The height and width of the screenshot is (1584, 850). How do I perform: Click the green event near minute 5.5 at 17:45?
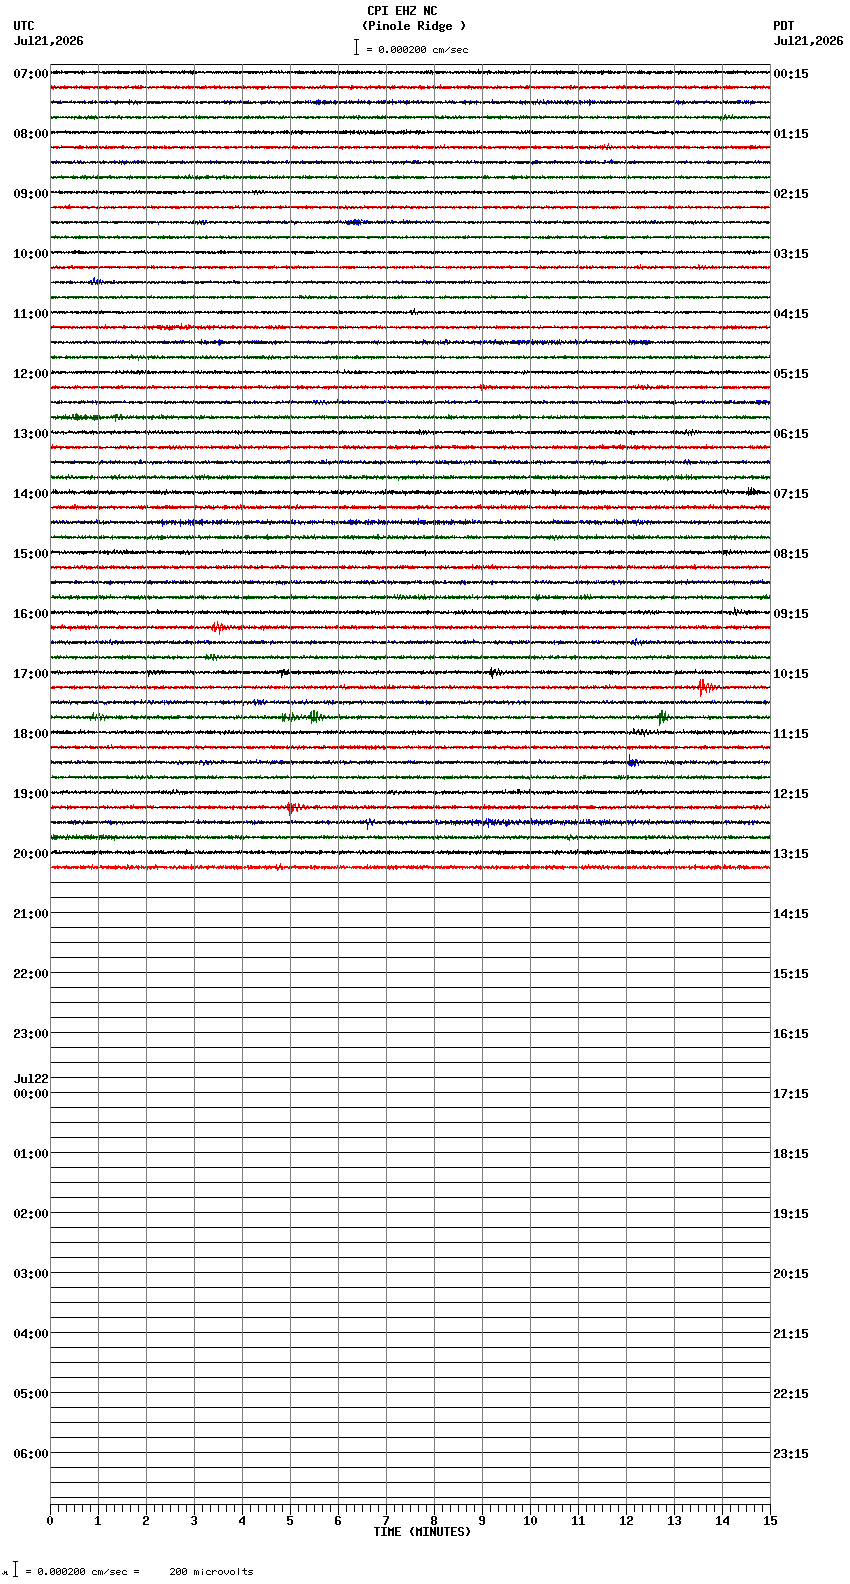pyautogui.click(x=314, y=716)
